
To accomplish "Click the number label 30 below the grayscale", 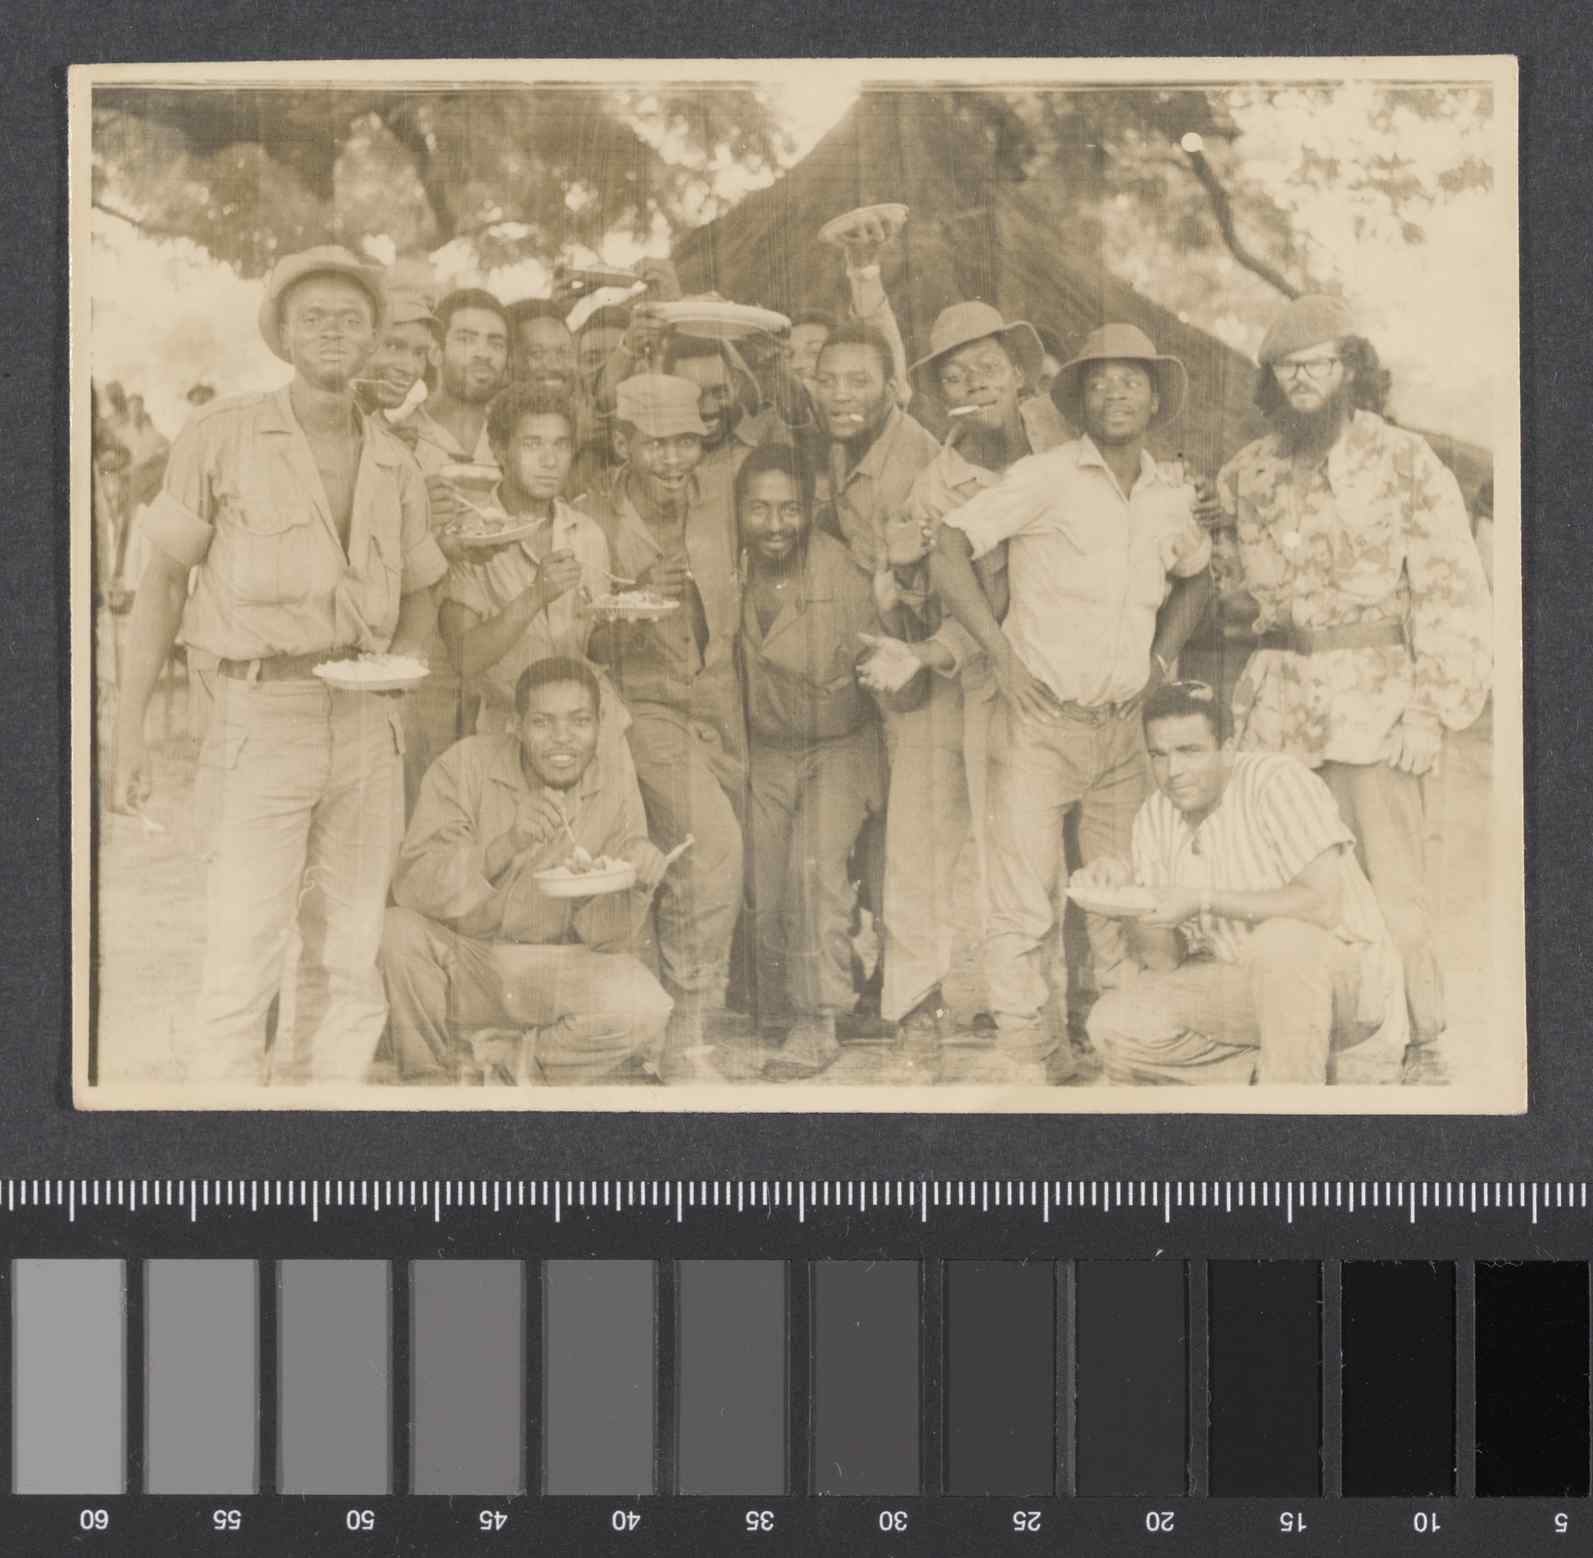I will pos(892,1522).
